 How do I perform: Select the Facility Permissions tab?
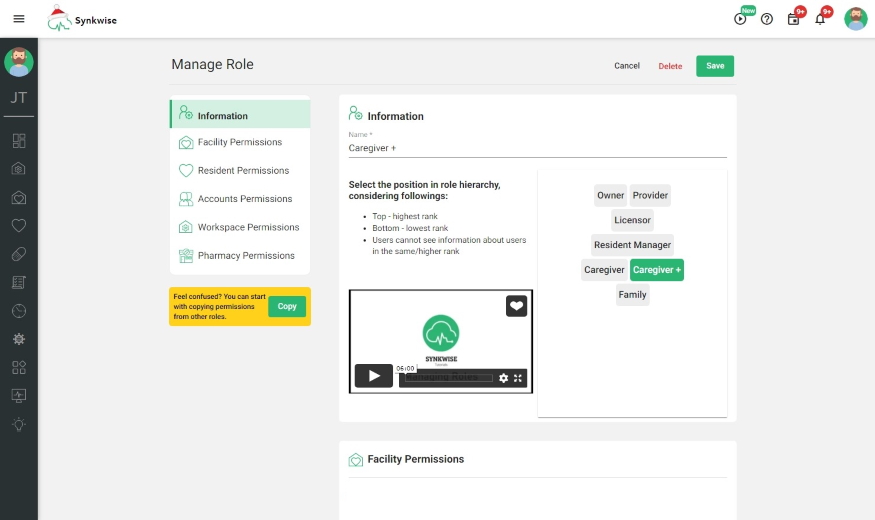tap(240, 142)
